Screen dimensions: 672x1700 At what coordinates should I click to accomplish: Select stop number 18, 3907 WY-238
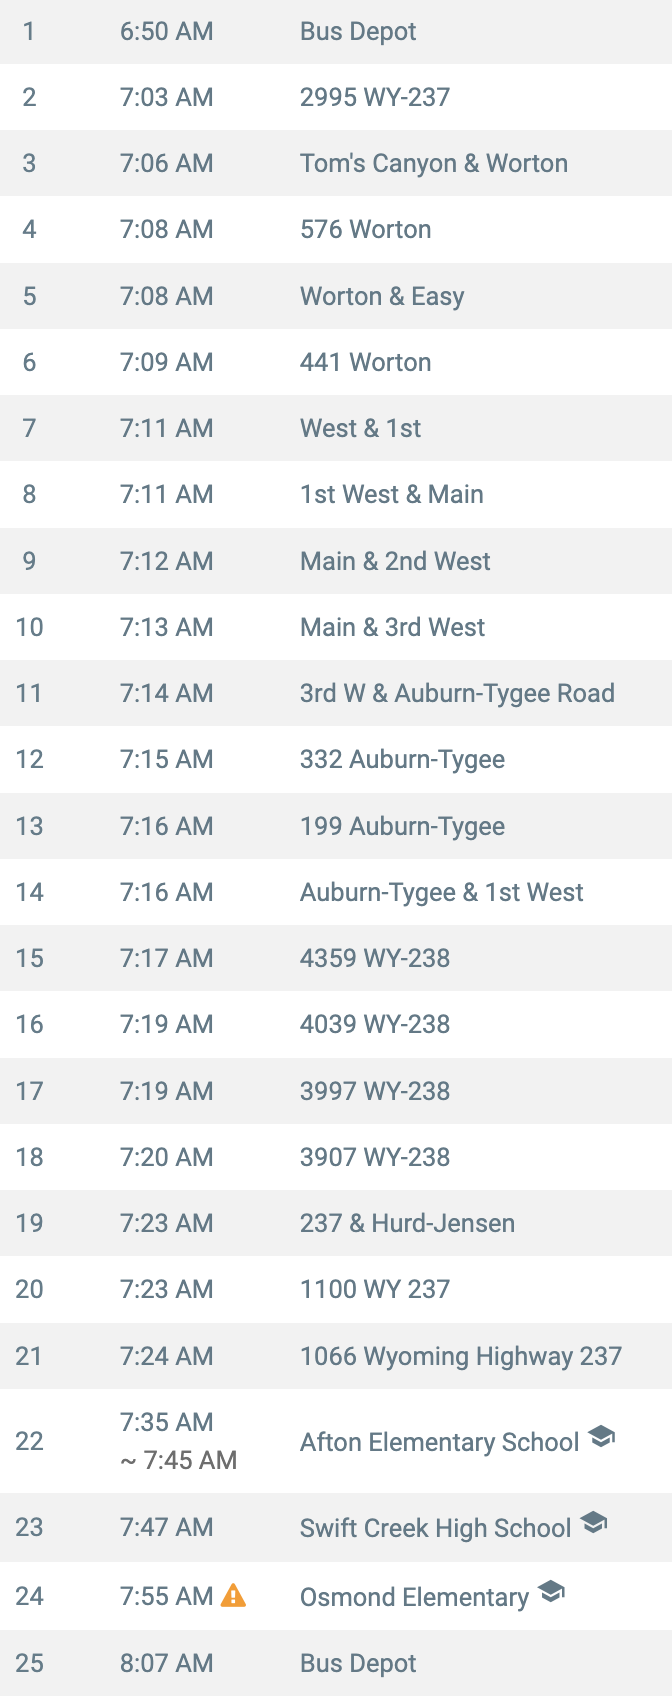coord(336,1157)
